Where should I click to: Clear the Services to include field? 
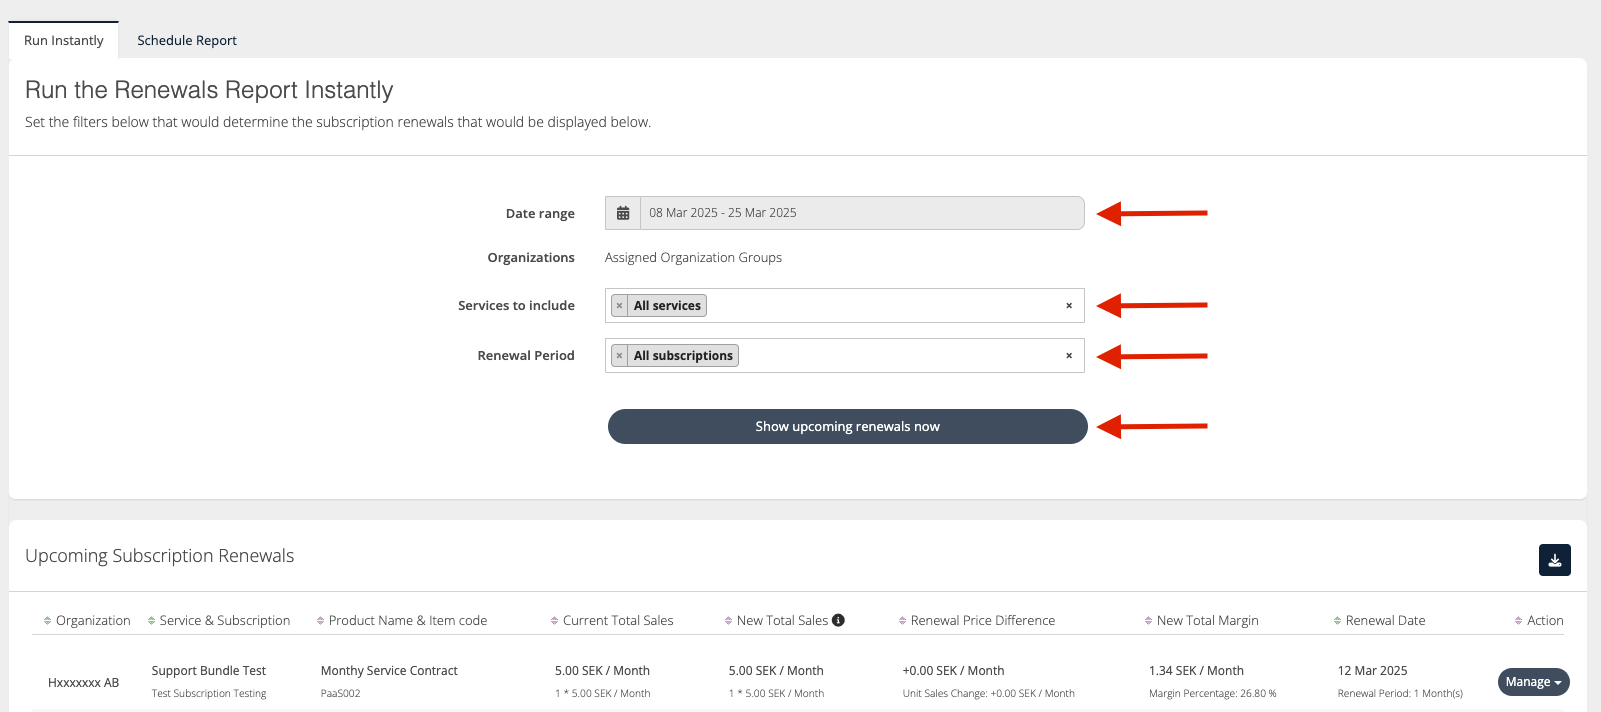click(1068, 306)
